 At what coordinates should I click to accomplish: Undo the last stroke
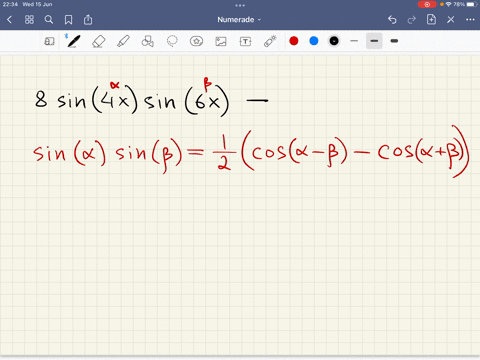pyautogui.click(x=392, y=20)
